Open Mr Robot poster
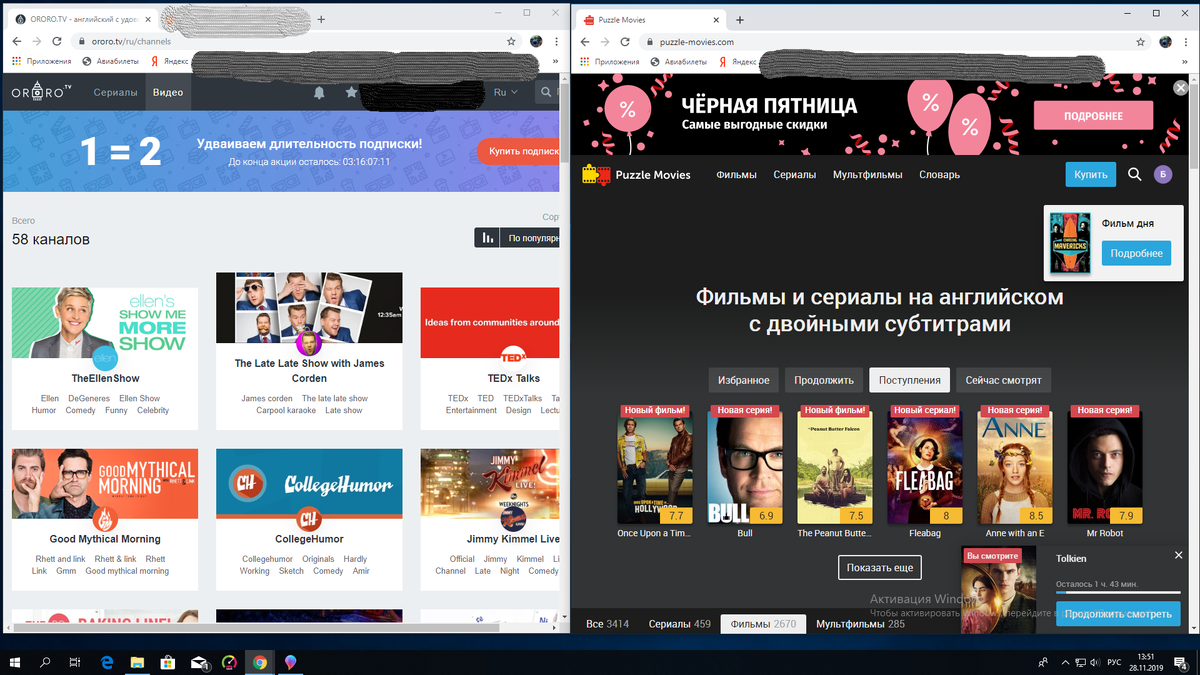 pos(1105,465)
